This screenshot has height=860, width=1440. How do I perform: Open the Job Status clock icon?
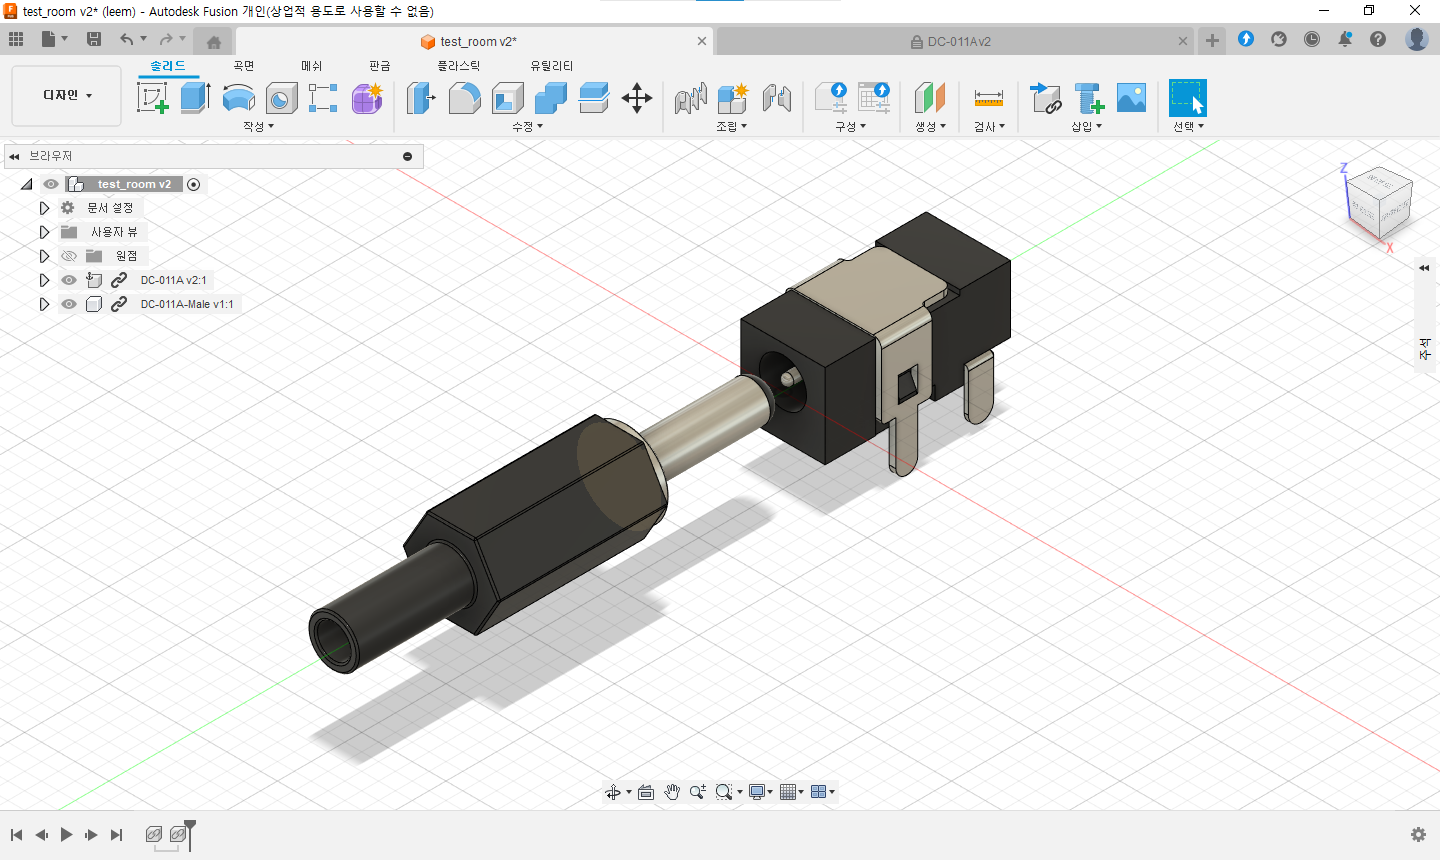(x=1312, y=40)
